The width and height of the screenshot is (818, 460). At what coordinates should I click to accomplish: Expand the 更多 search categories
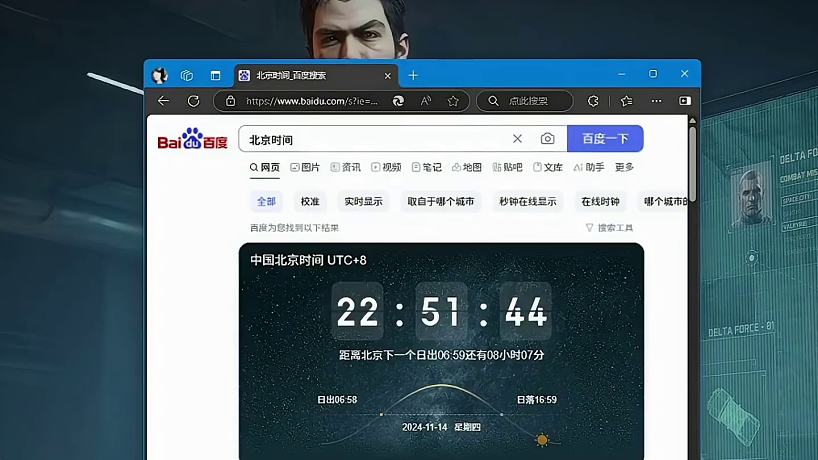(624, 167)
